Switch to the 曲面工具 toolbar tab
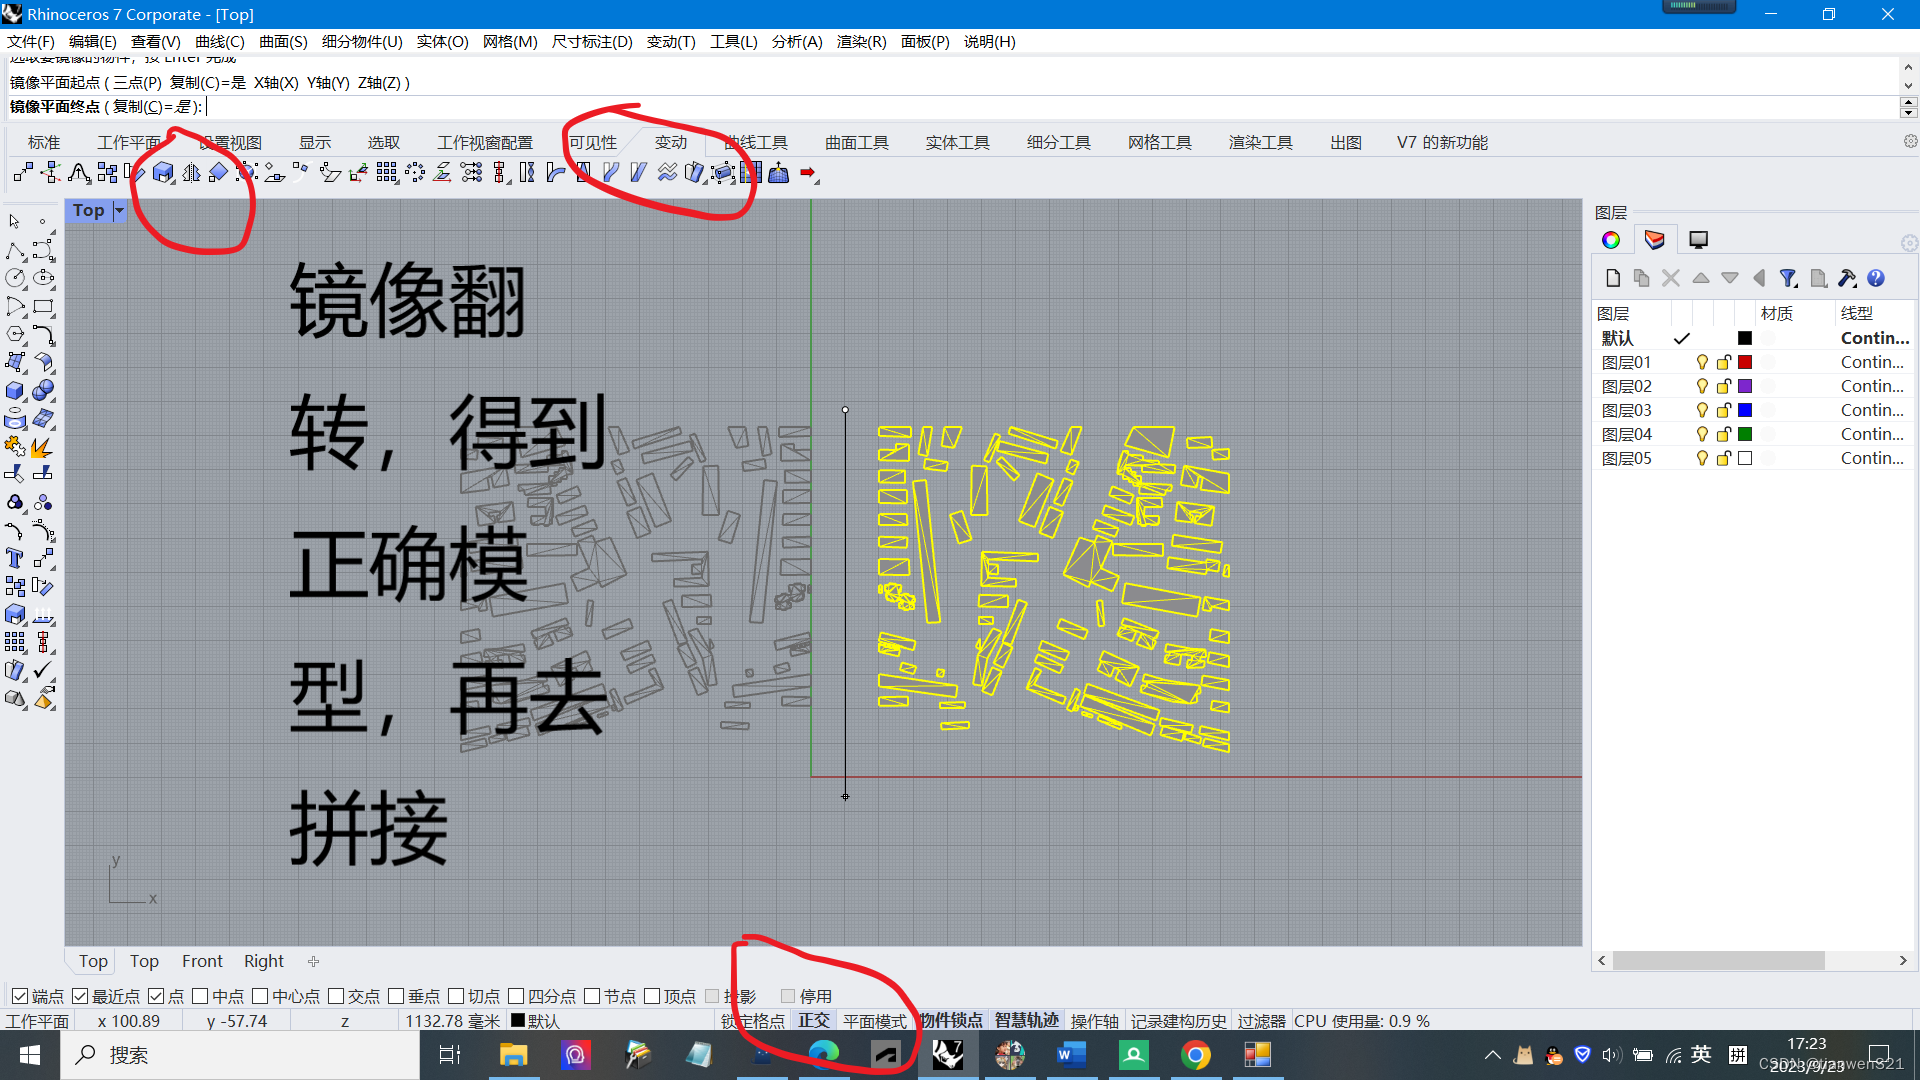This screenshot has height=1080, width=1920. 856,143
